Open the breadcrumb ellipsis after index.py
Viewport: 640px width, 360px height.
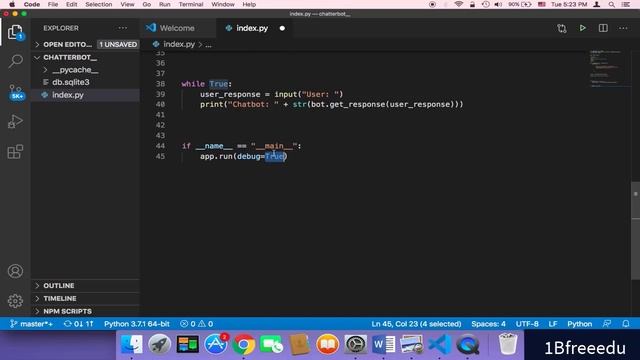click(209, 44)
